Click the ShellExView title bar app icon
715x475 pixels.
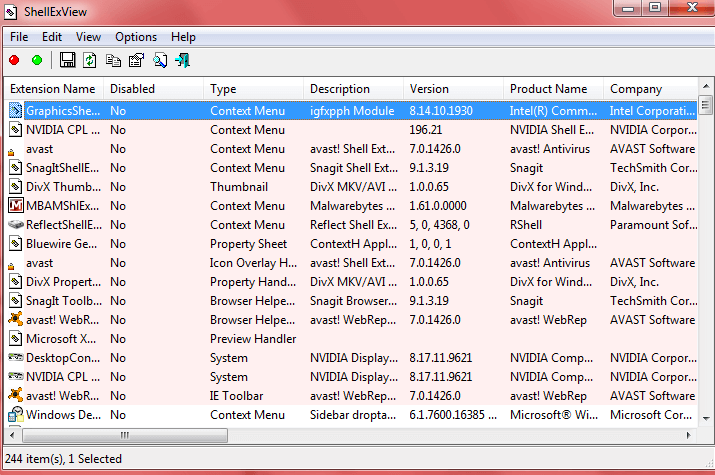tap(10, 12)
